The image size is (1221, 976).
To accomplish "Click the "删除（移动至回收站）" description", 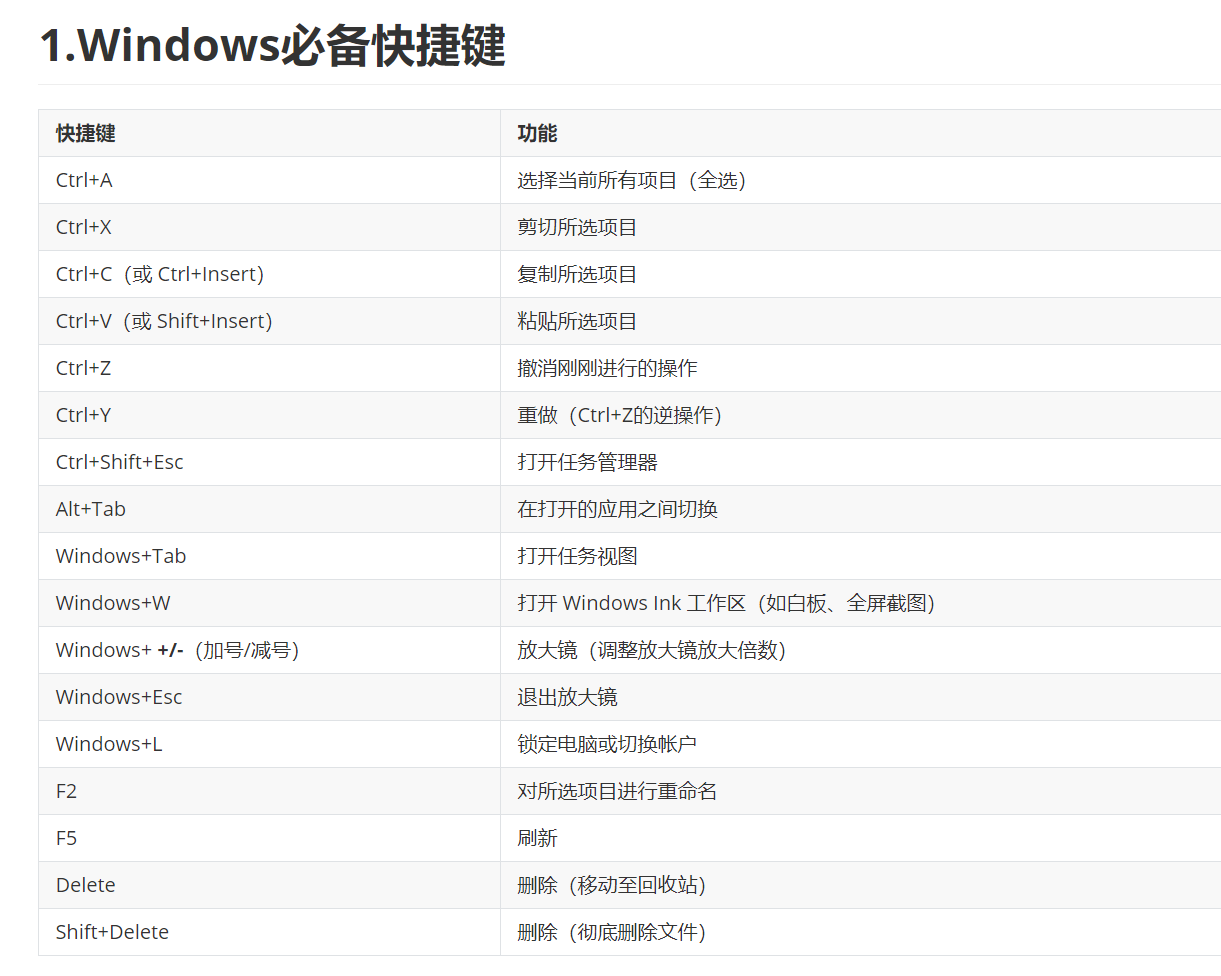I will (x=612, y=886).
